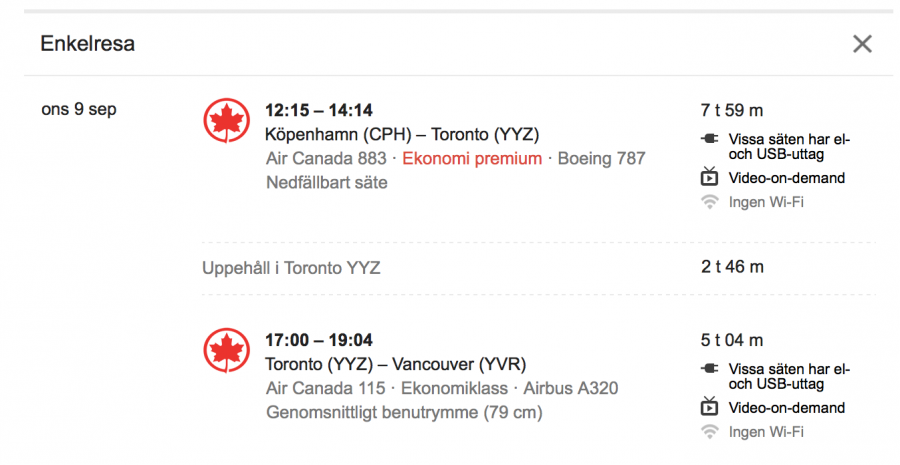The height and width of the screenshot is (465, 900).
Task: Click Wi-Fi icon on second flight
Action: coord(710,432)
